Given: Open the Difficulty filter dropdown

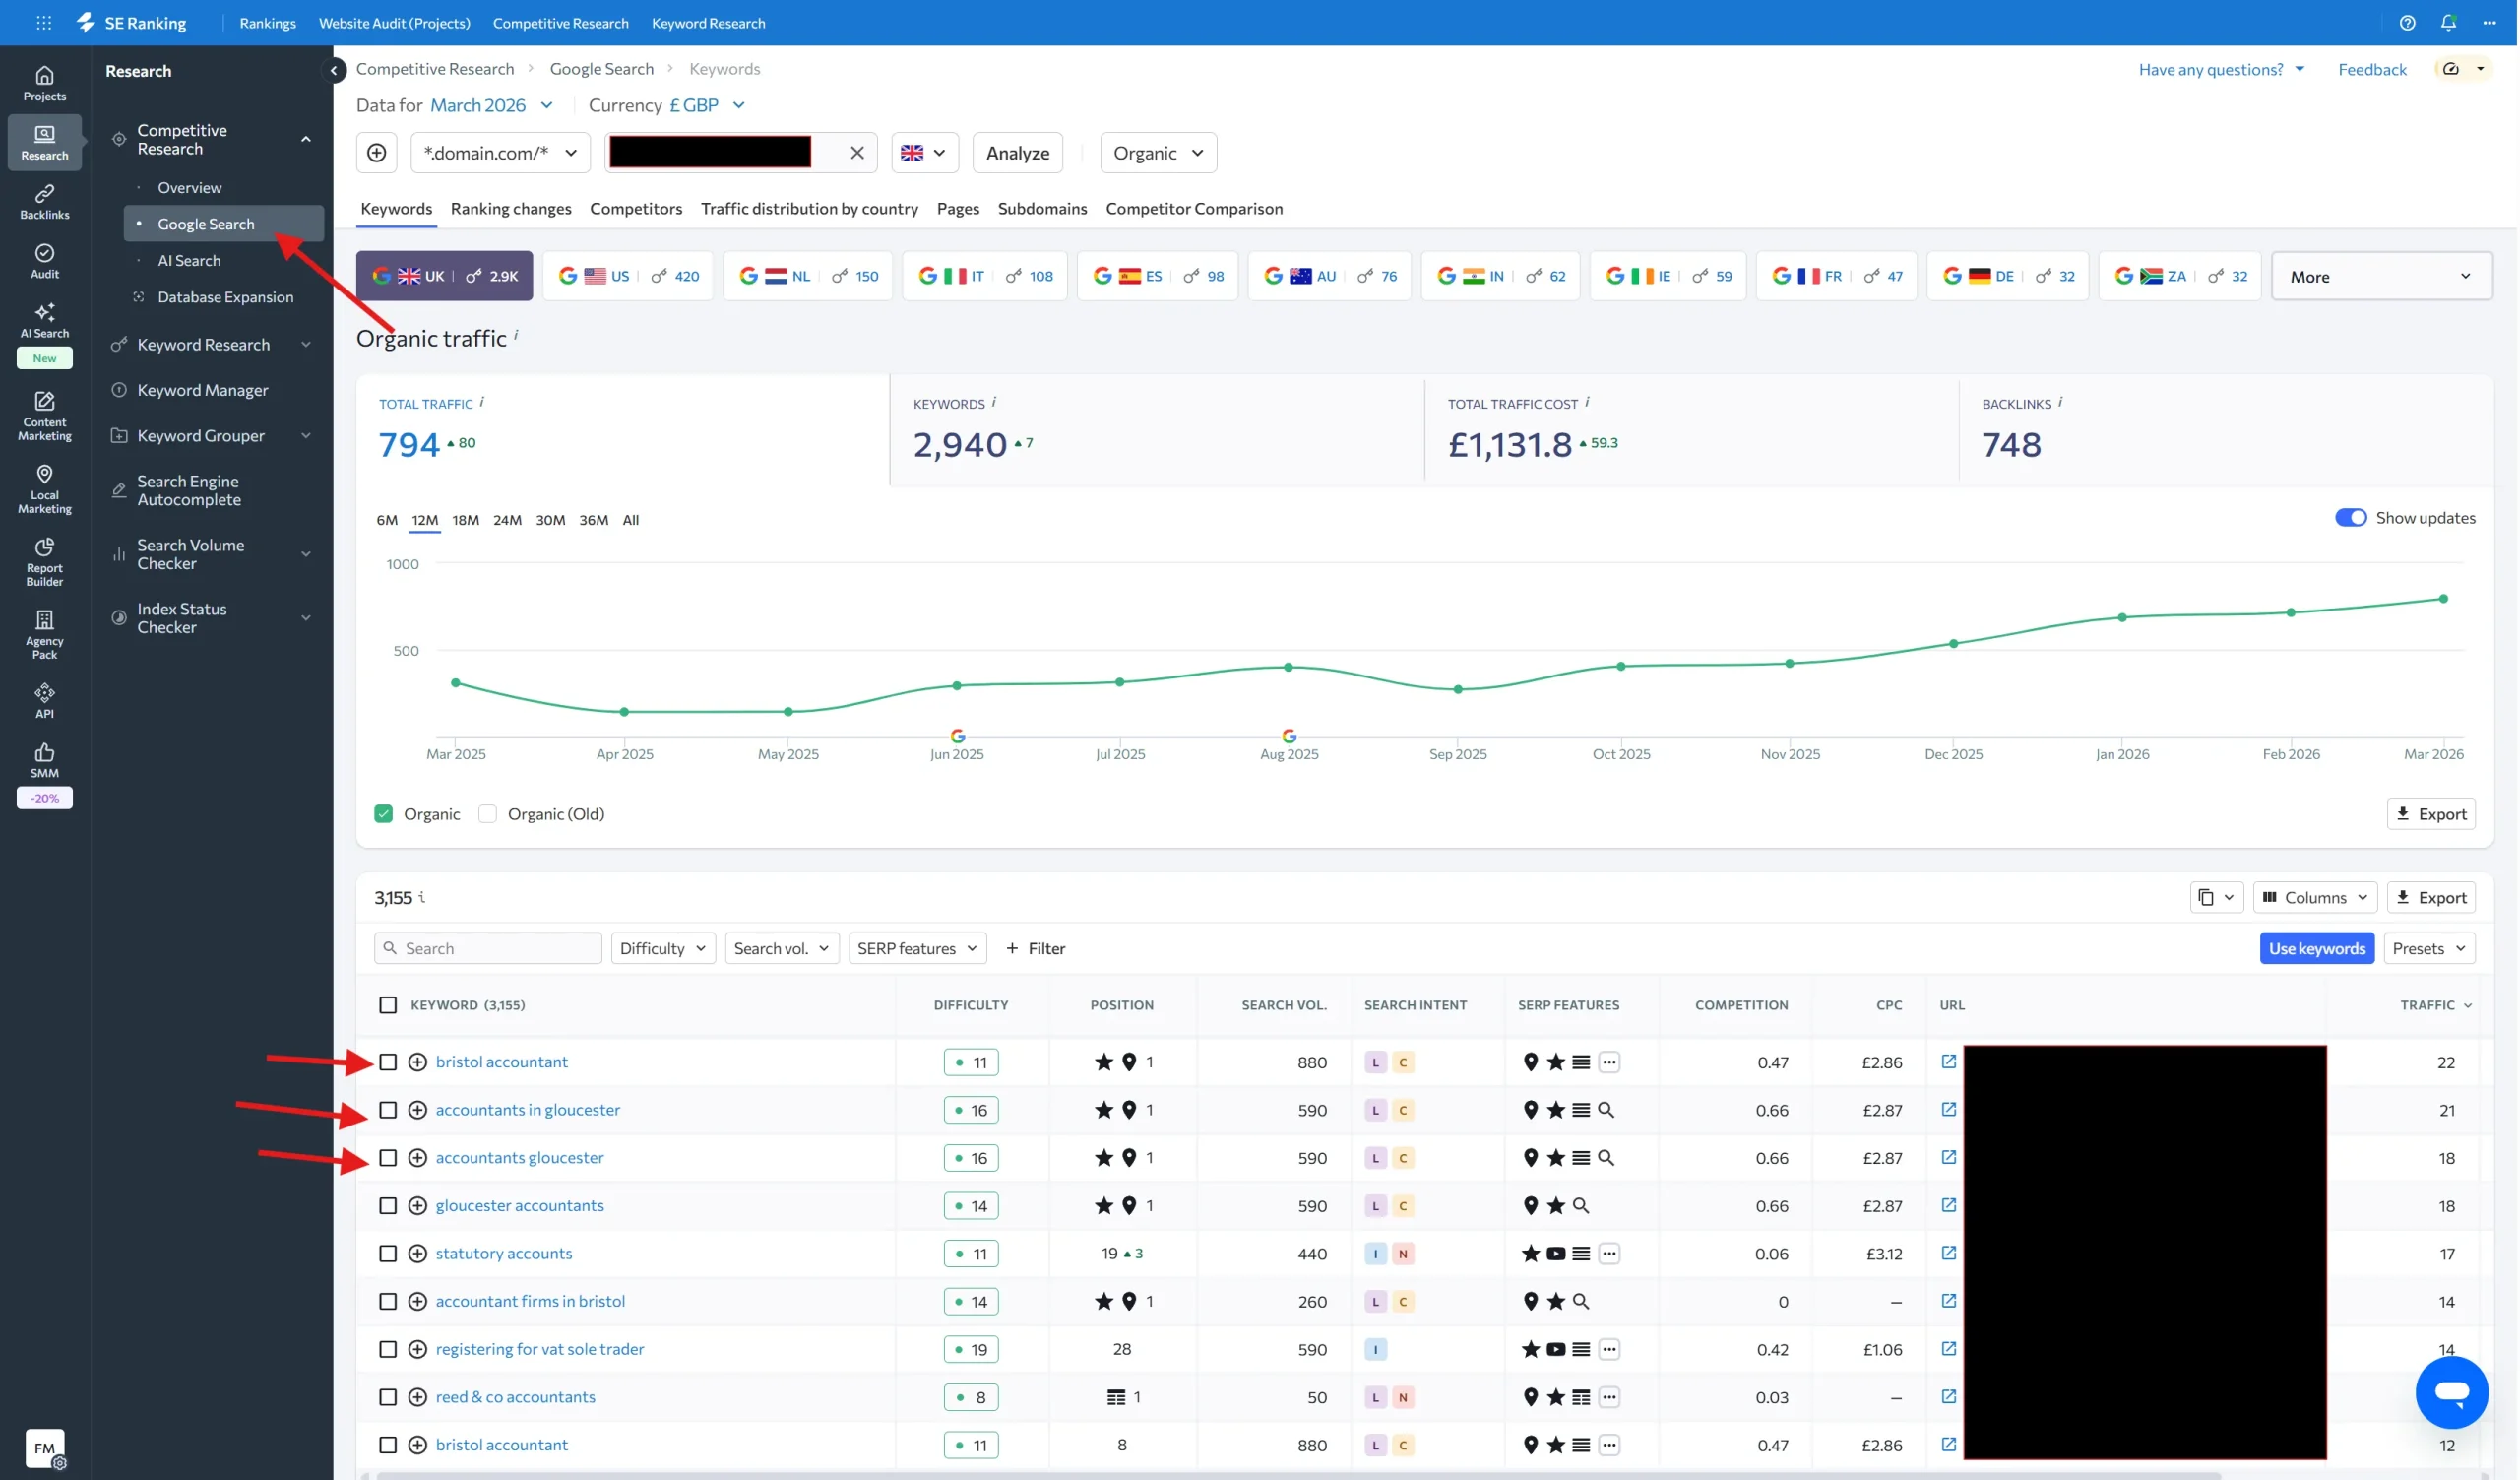Looking at the screenshot, I should (x=663, y=948).
